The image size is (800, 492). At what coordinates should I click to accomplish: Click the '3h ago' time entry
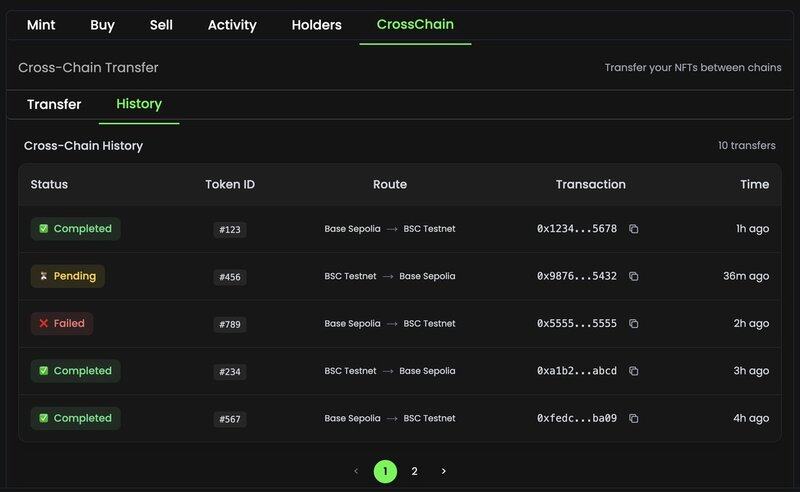(751, 371)
